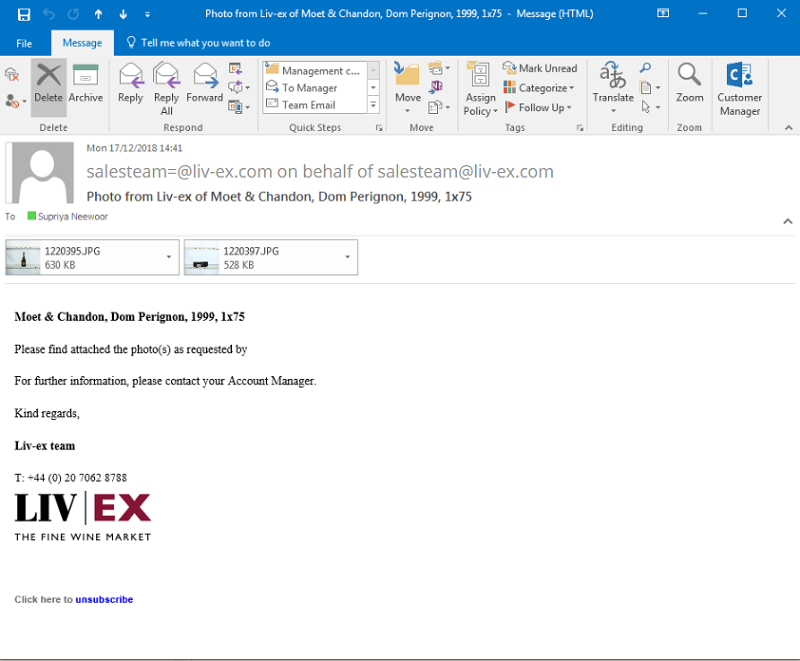Open the Customize Quick Access Toolbar arrow

point(147,14)
